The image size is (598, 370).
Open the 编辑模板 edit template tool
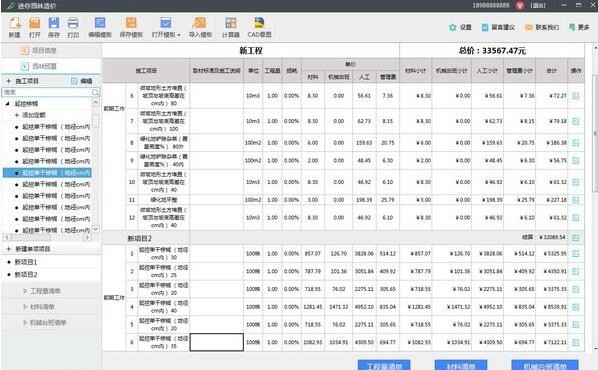100,27
